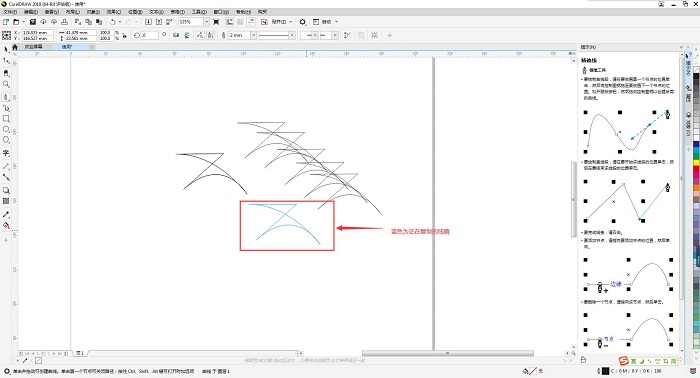Expand the outline width dropdown
Viewport: 700px width, 378px height.
253,35
